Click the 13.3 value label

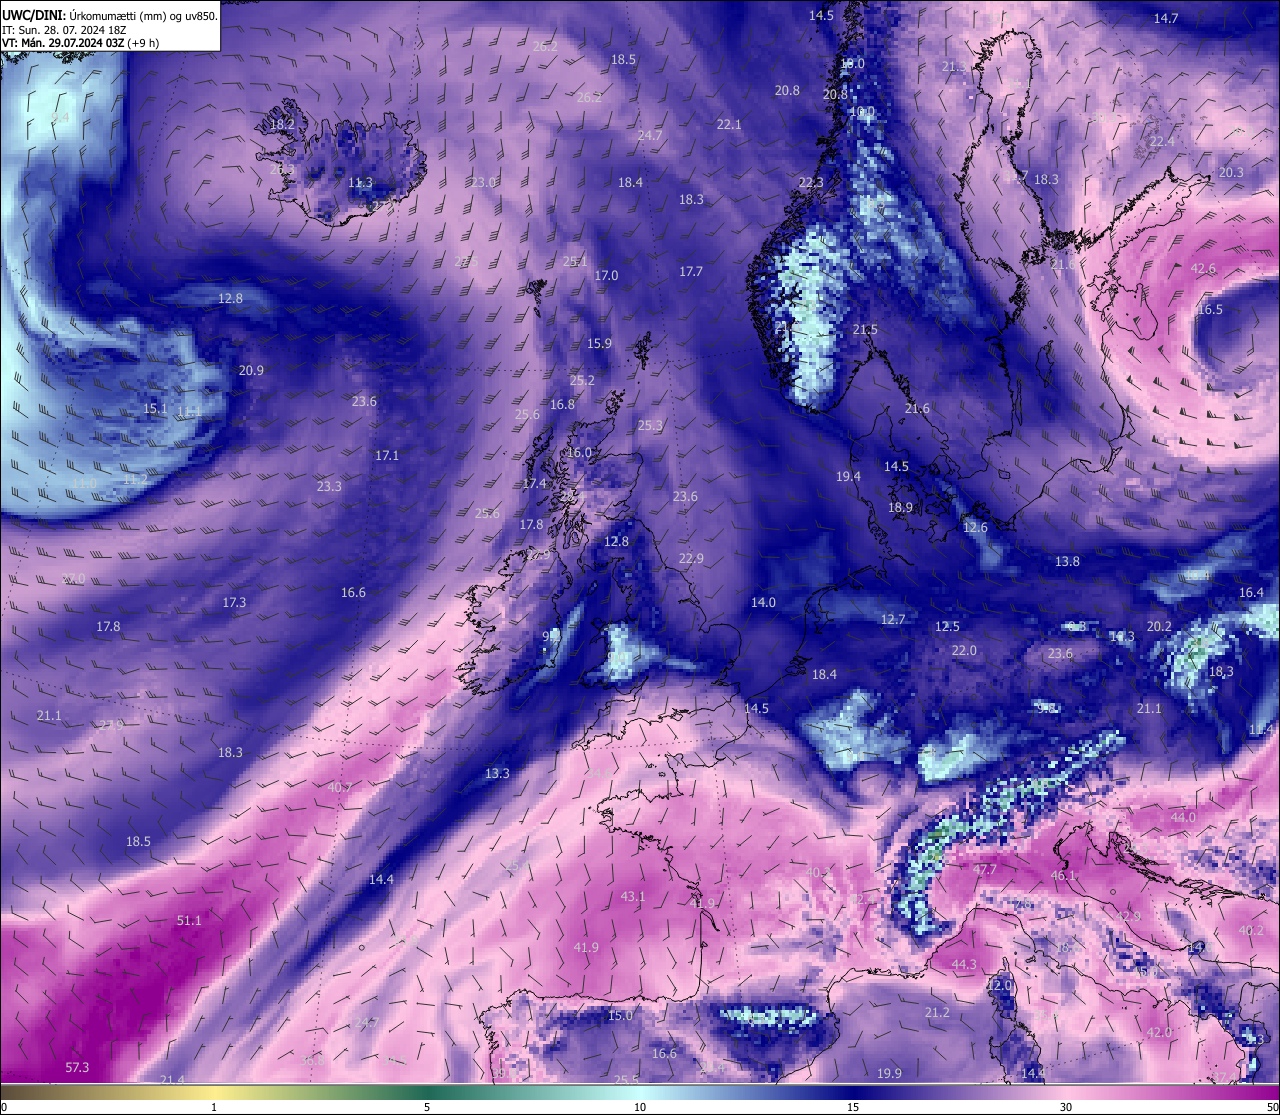click(497, 773)
